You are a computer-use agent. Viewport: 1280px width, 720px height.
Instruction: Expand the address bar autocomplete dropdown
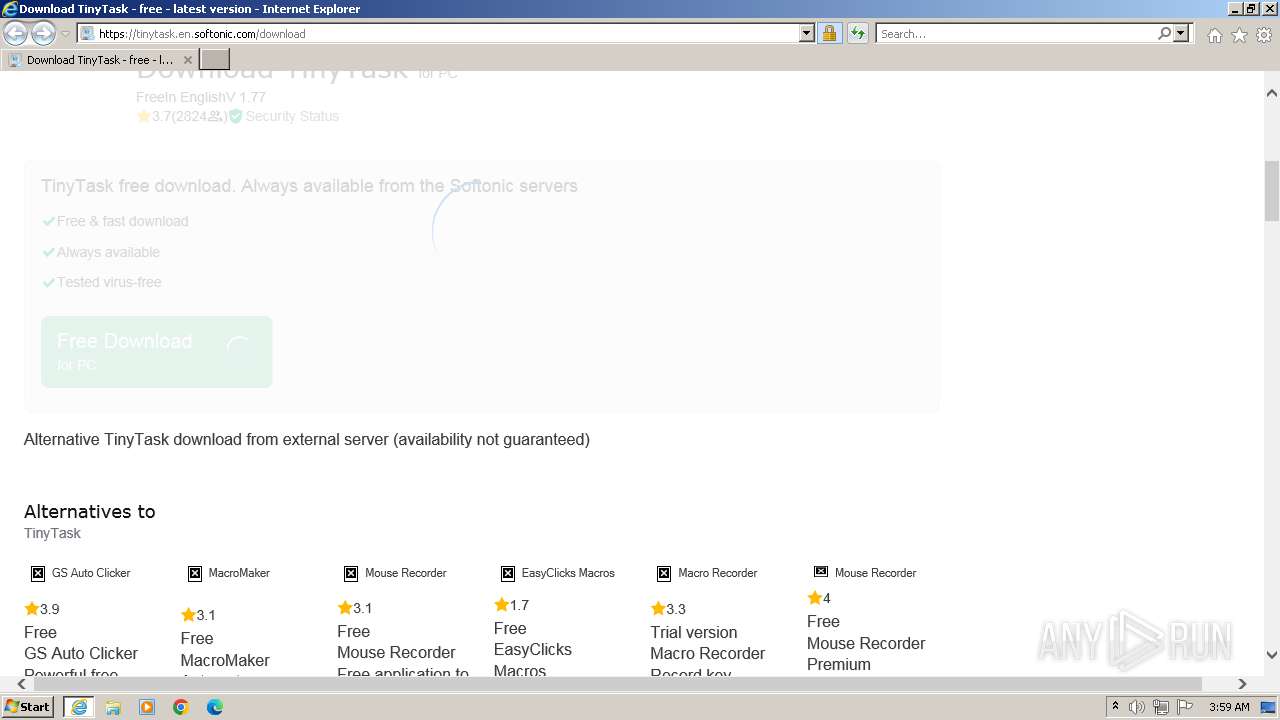click(x=807, y=33)
